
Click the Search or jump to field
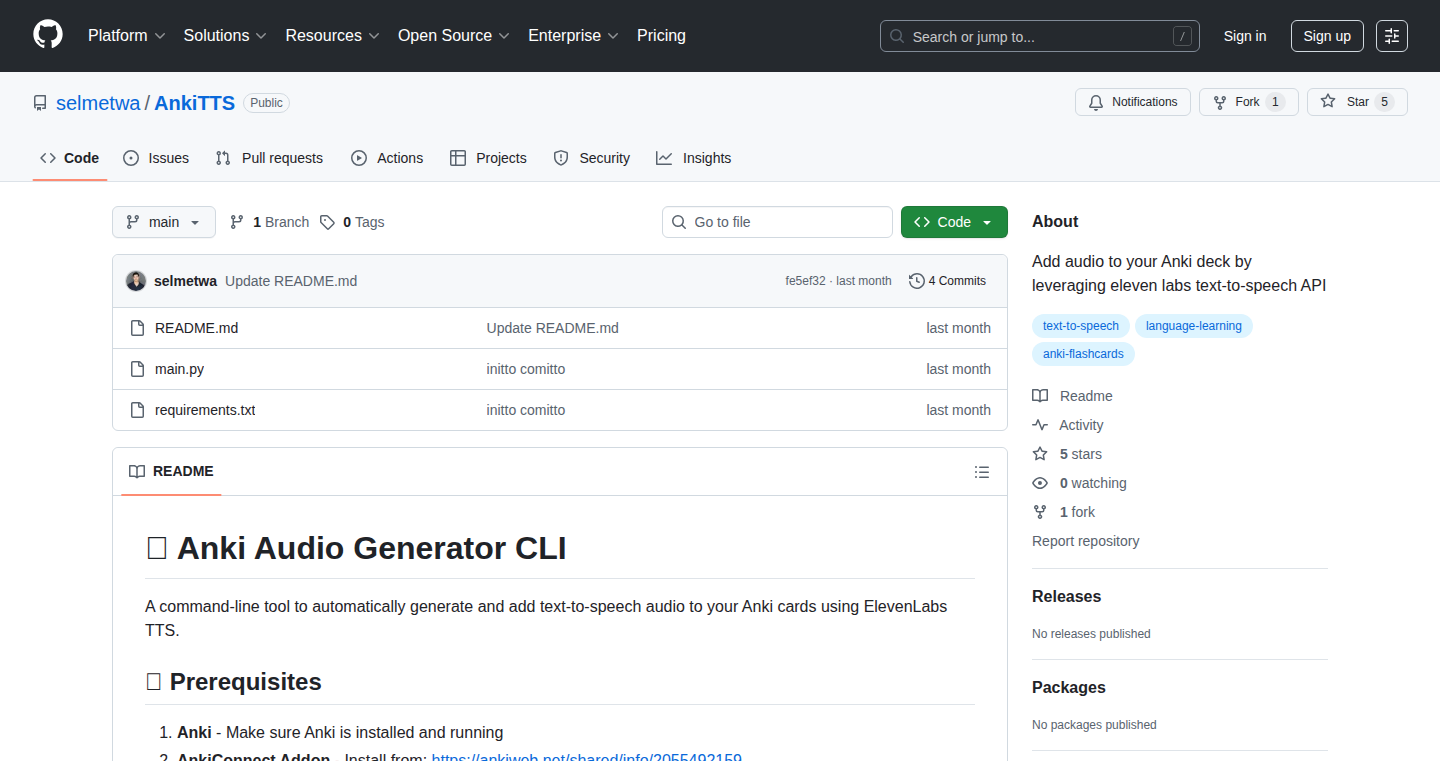(x=1040, y=36)
